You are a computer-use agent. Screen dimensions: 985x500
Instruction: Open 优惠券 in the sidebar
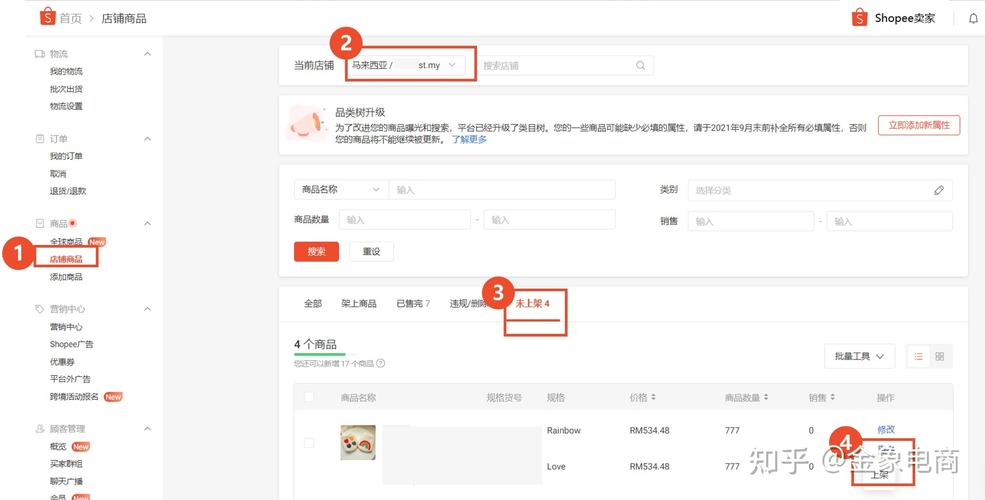(x=62, y=362)
